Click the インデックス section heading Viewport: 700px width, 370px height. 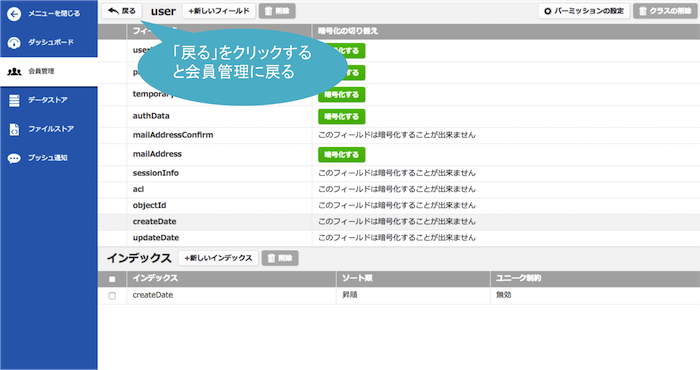pyautogui.click(x=139, y=258)
